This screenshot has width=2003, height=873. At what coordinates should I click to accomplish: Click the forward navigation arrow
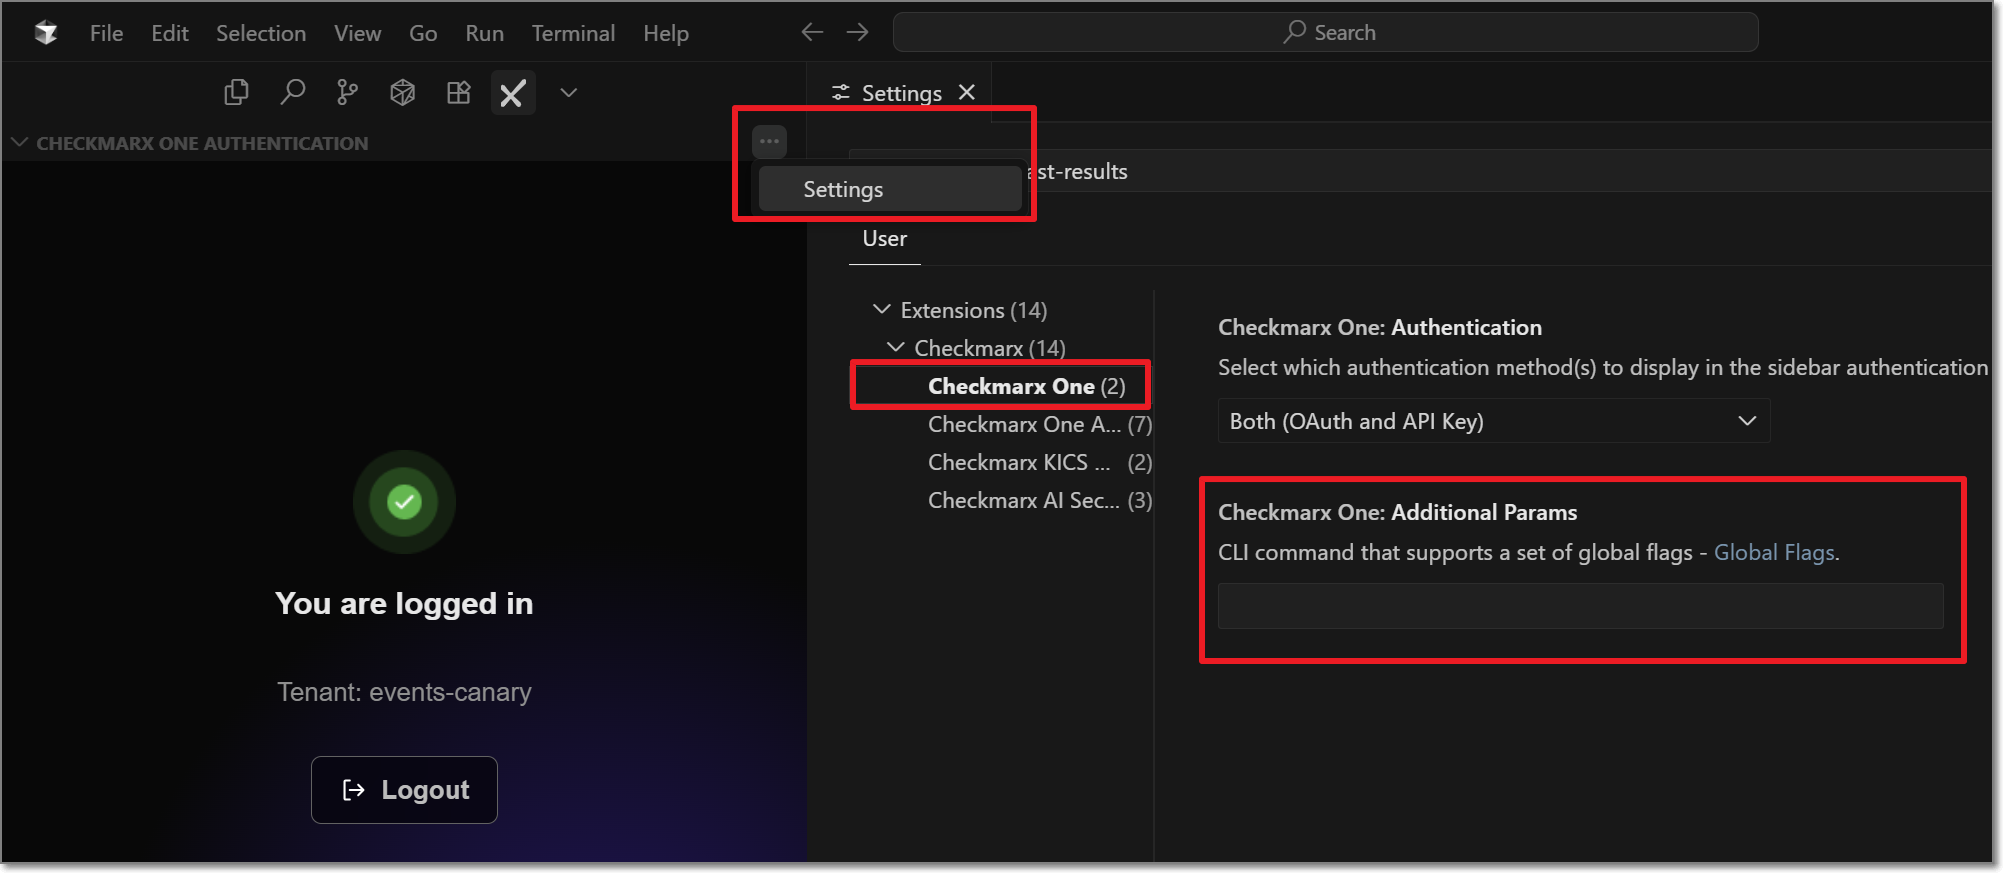[857, 33]
